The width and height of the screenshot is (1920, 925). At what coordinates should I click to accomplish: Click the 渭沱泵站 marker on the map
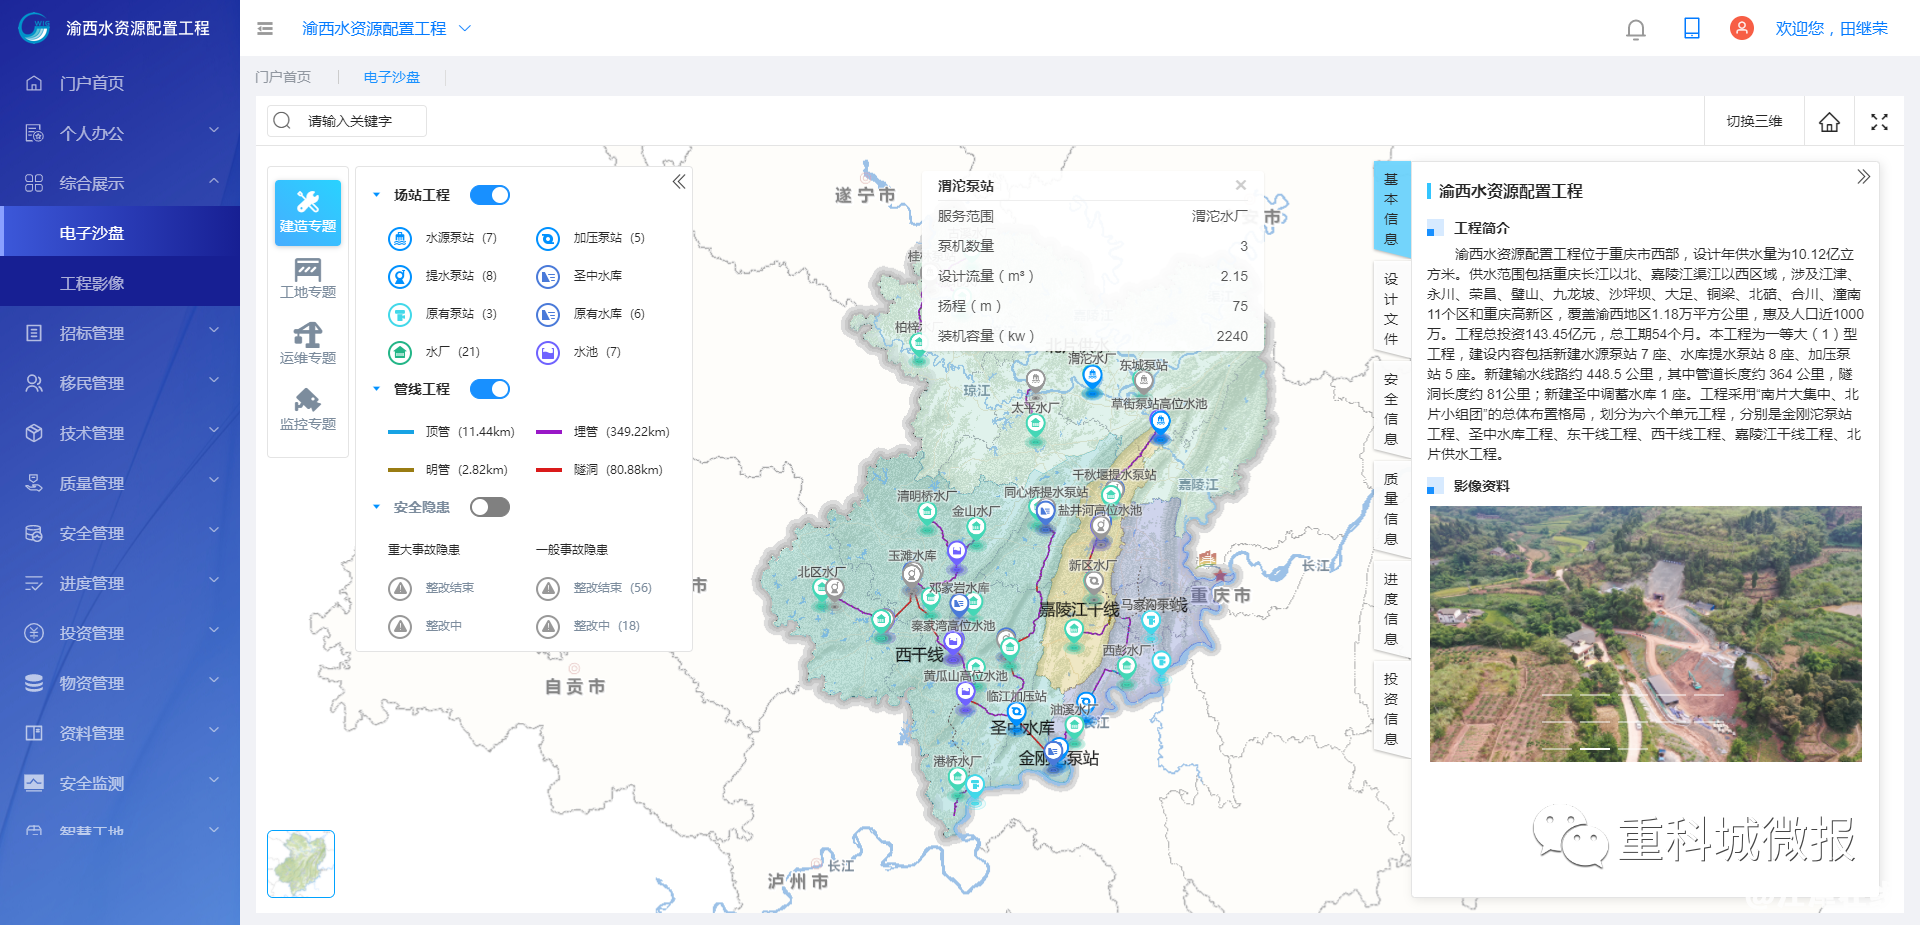point(1092,377)
